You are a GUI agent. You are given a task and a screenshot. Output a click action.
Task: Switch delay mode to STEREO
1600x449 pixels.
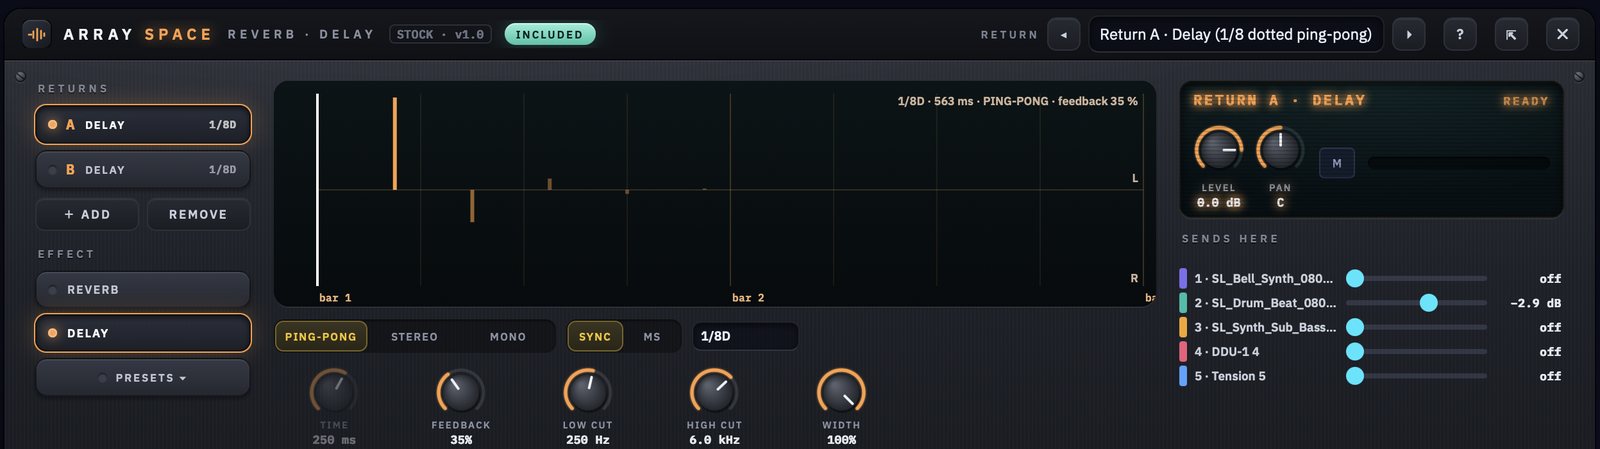(414, 337)
